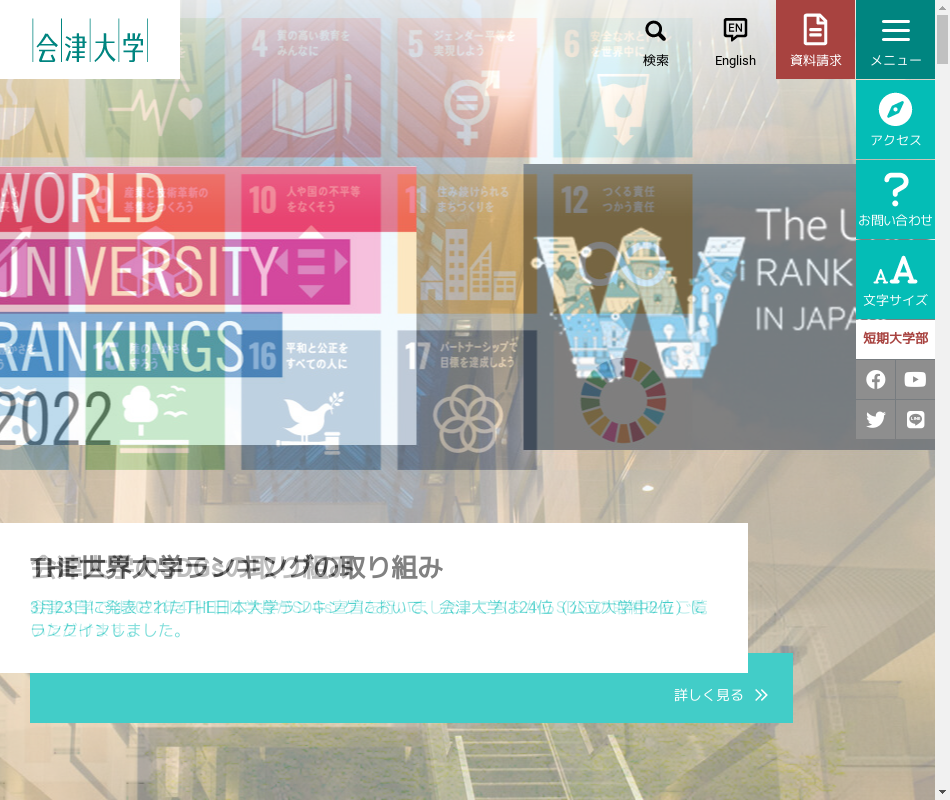Screen dimensions: 950x800
Task: Click the double chevron beside 詳しく見る
Action: point(762,695)
